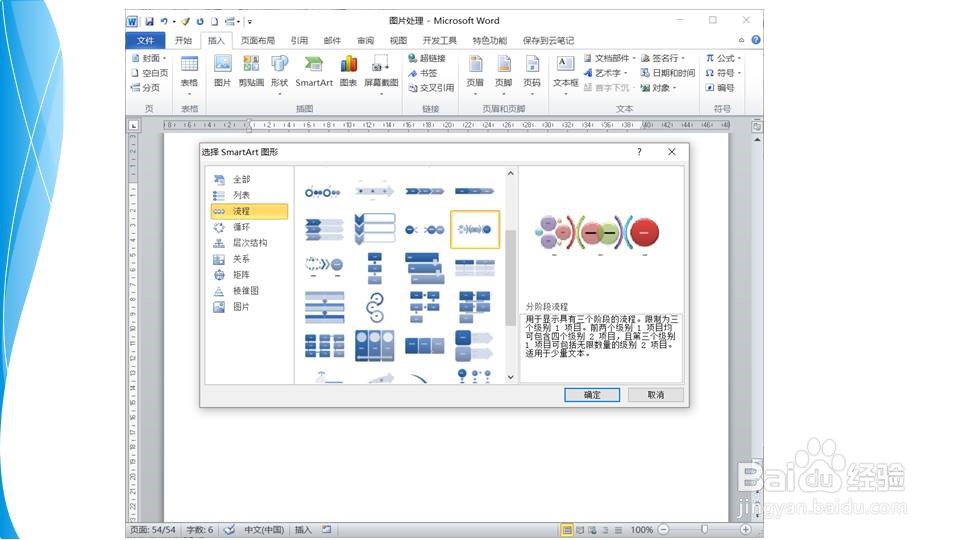This screenshot has height=540, width=960.
Task: Select Picture (图片) SmartArt category
Action: [249, 307]
